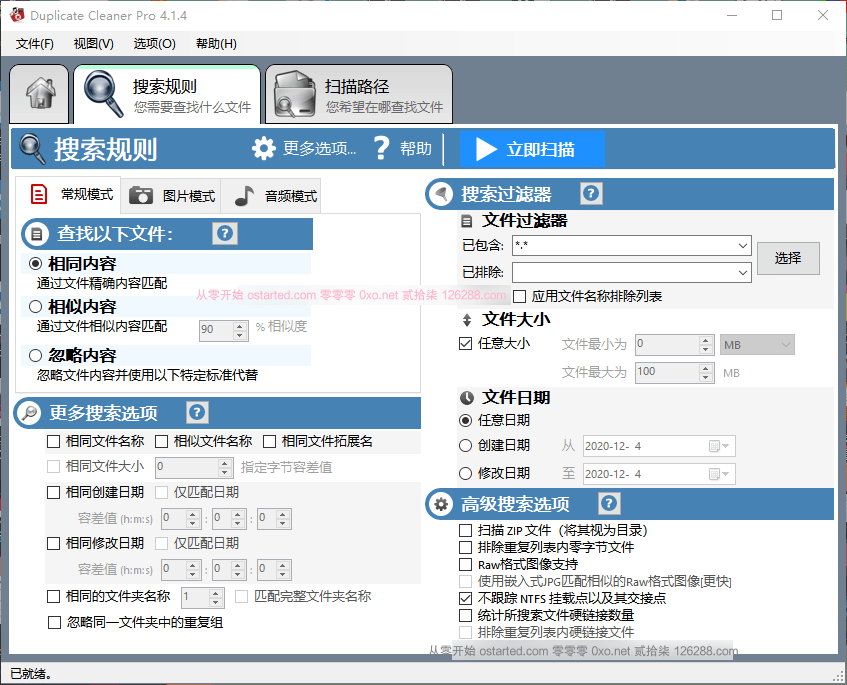This screenshot has width=847, height=685.
Task: Open help for 查找以下文件 section
Action: 225,233
